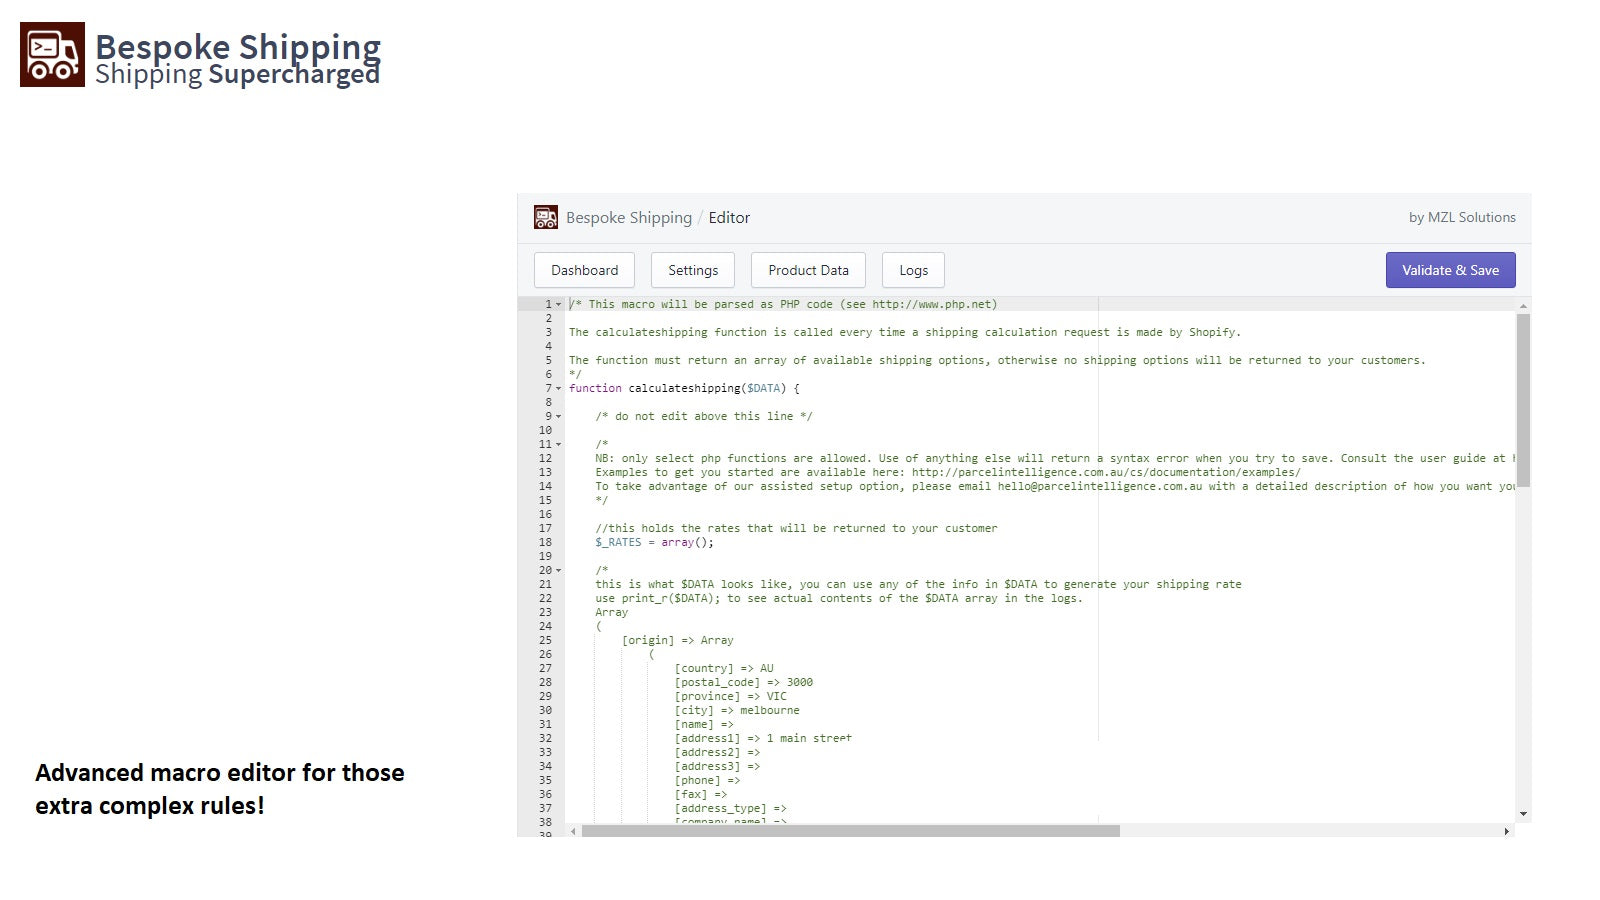Collapse the comment fold at line 9
The width and height of the screenshot is (1600, 900).
click(x=559, y=416)
